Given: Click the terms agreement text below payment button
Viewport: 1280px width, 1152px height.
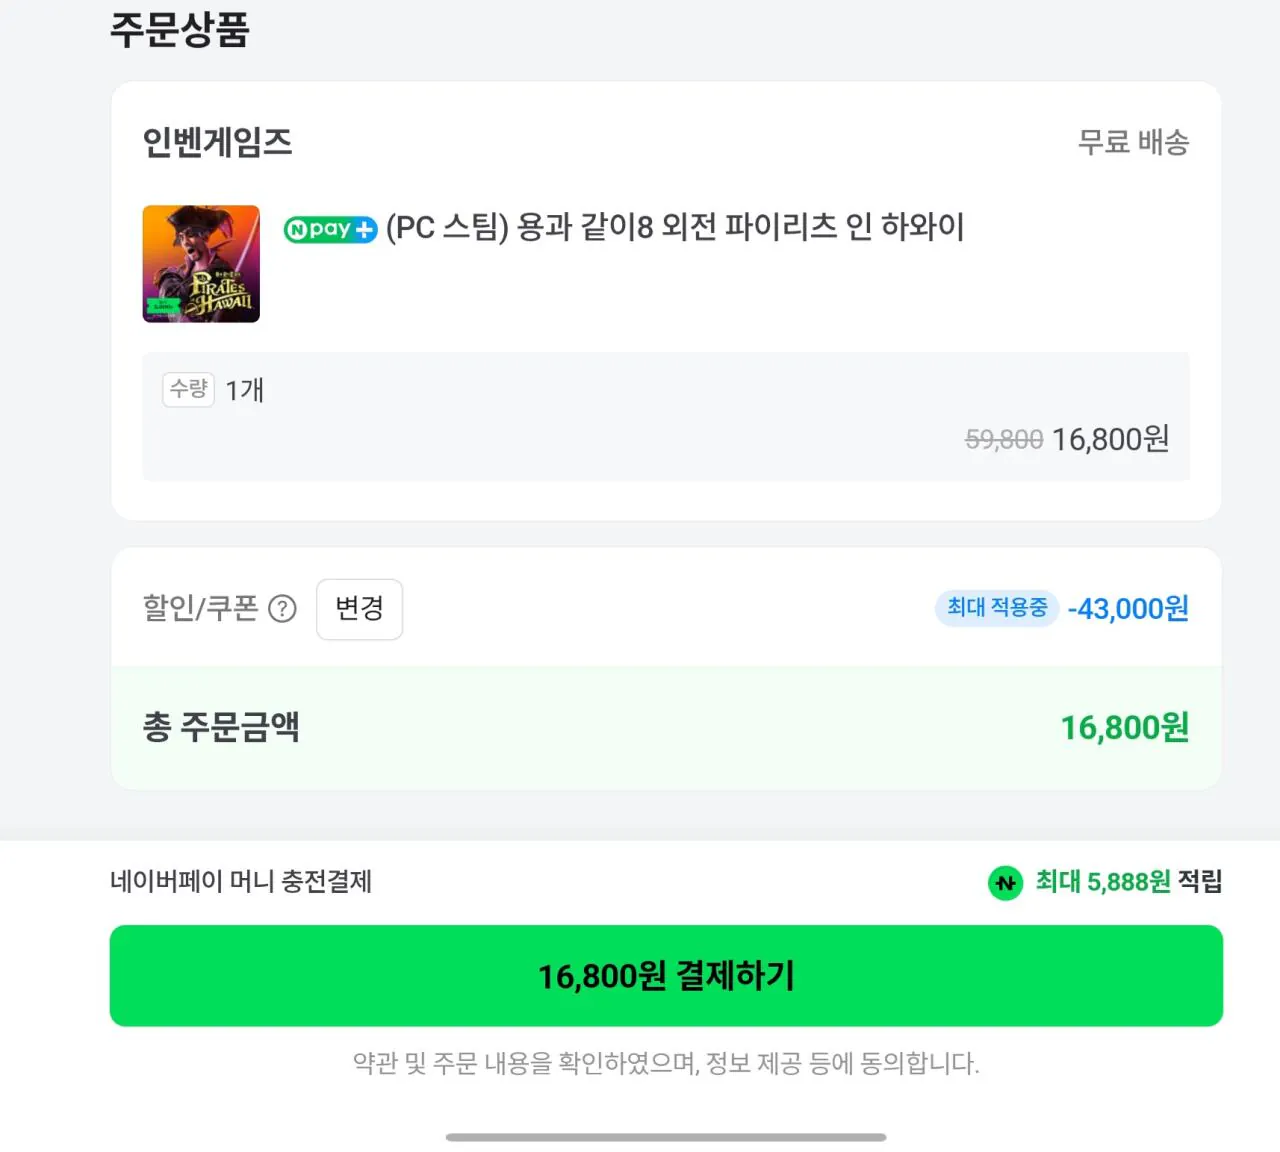Looking at the screenshot, I should pos(666,1064).
